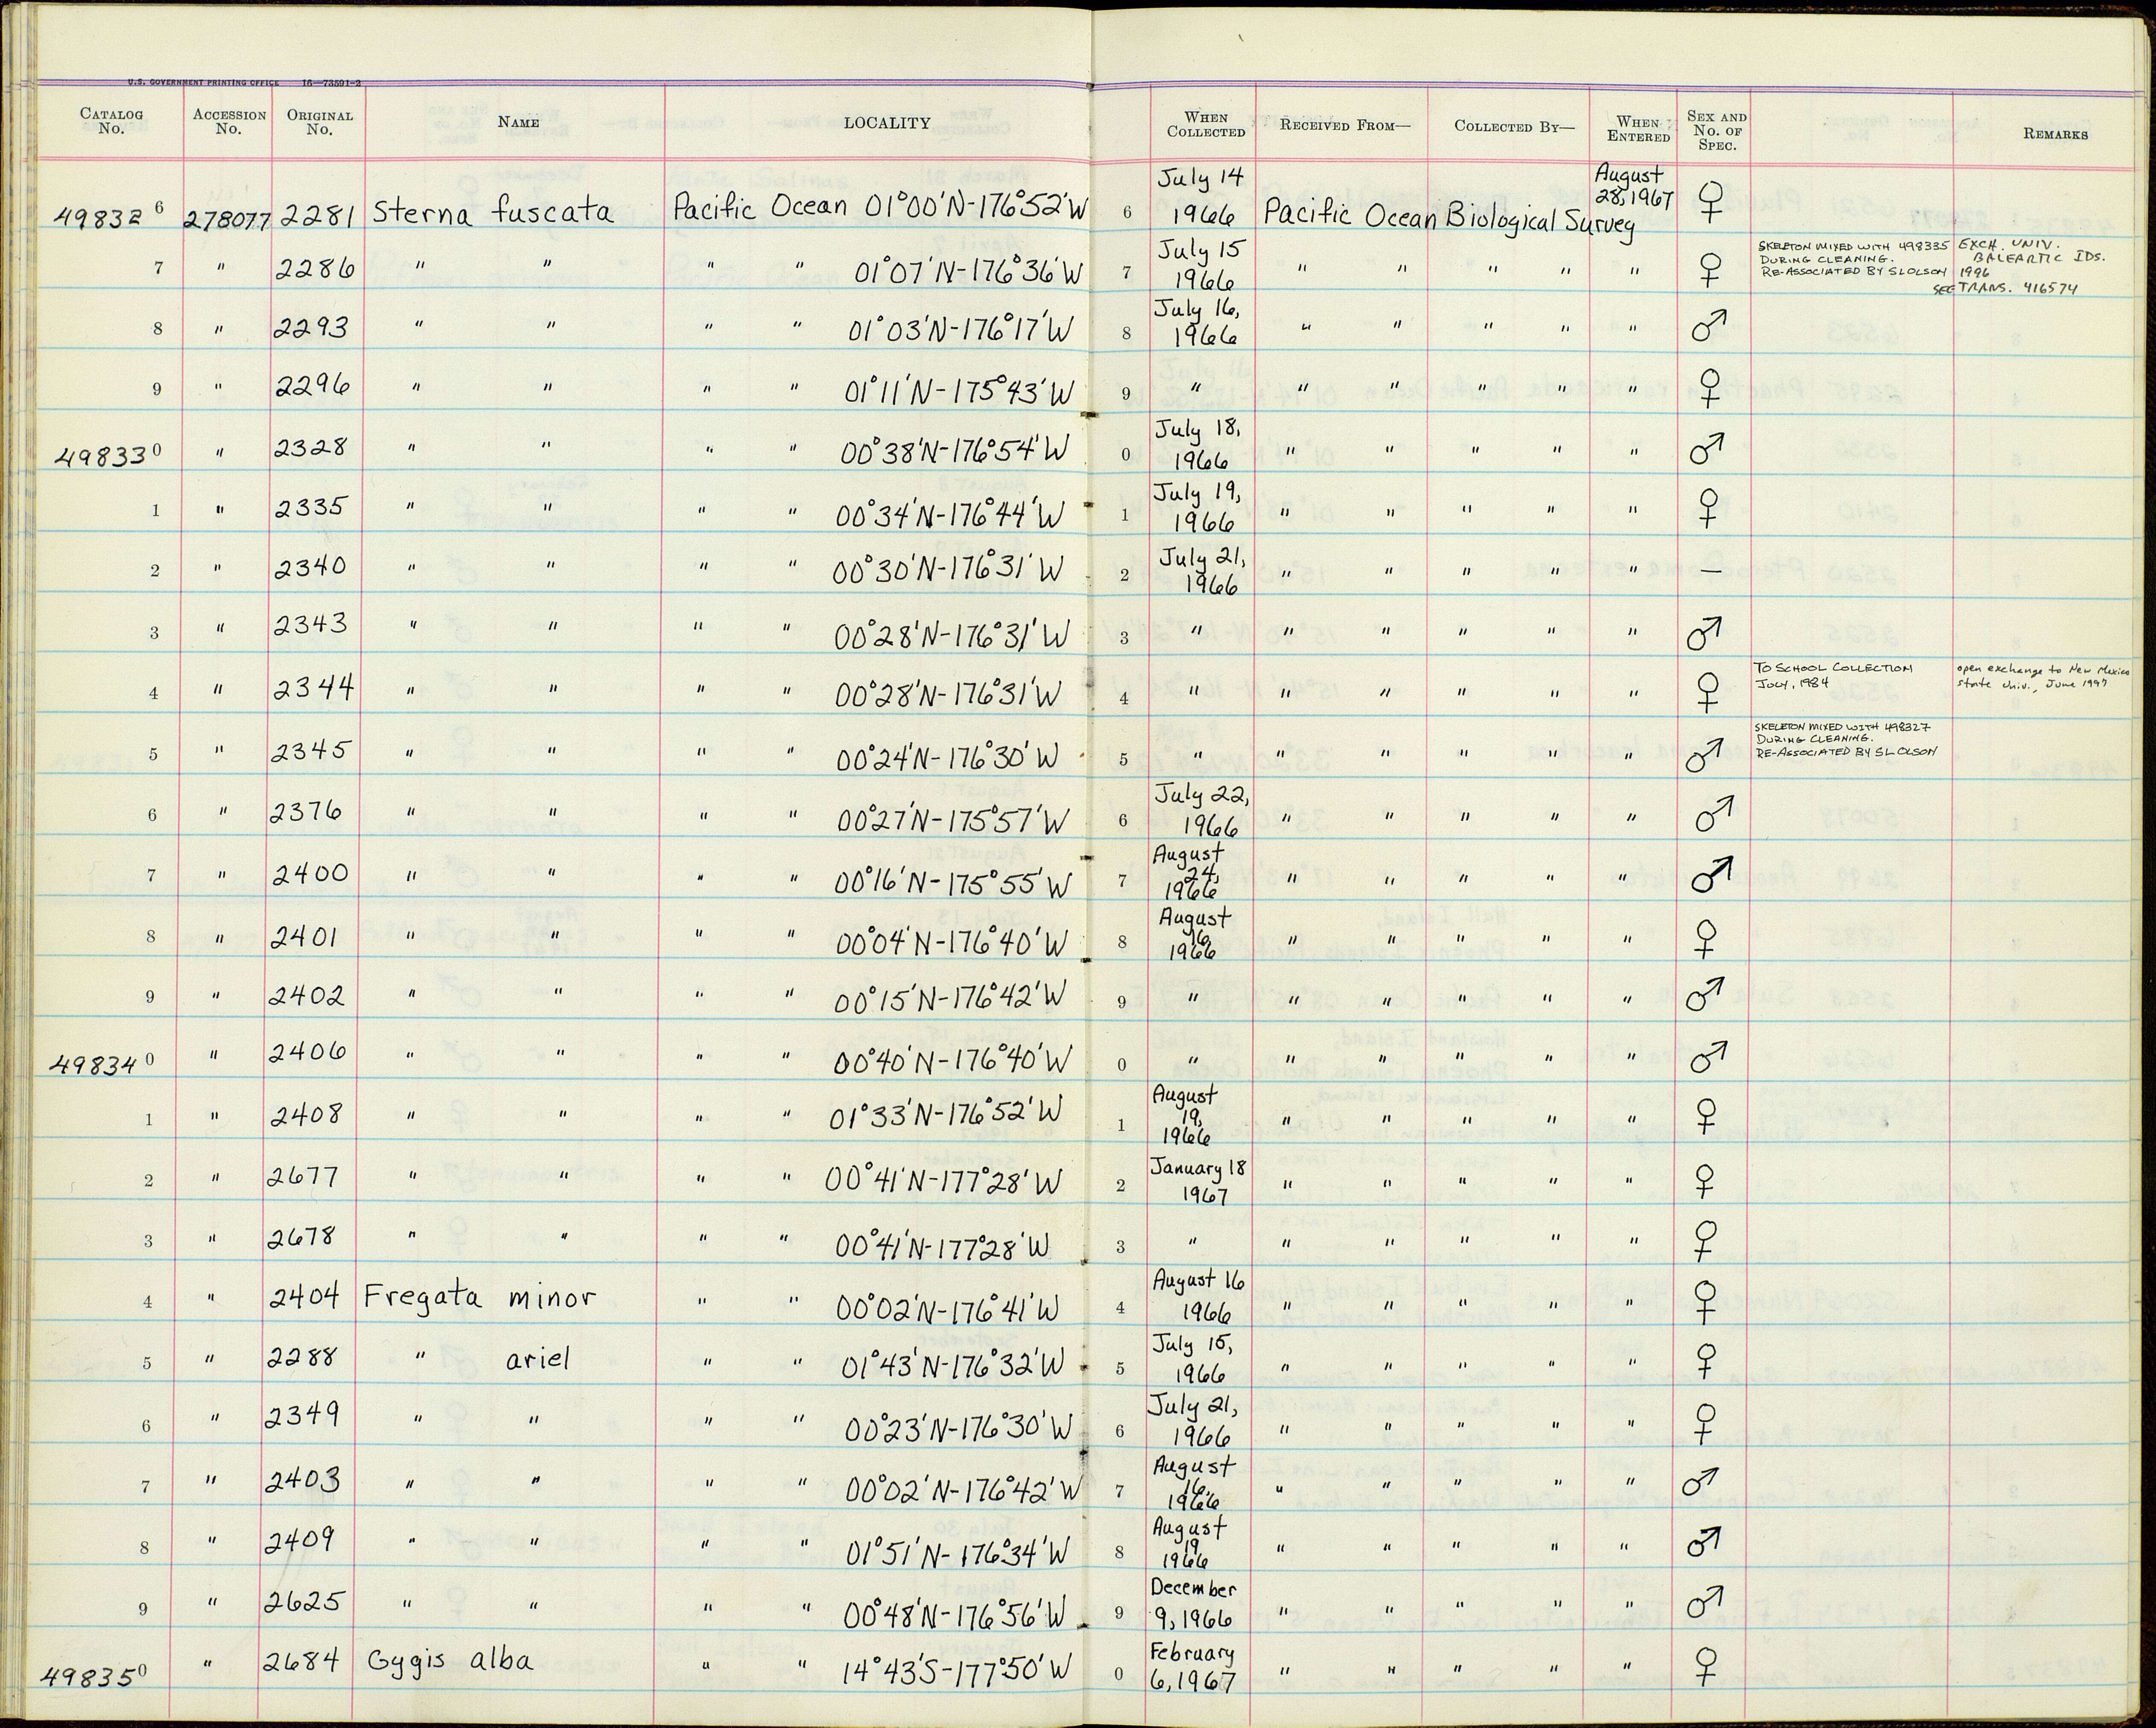This screenshot has width=2156, height=1728.
Task: Click coordinates 00°04'N-176°40'W
Action: (x=953, y=942)
